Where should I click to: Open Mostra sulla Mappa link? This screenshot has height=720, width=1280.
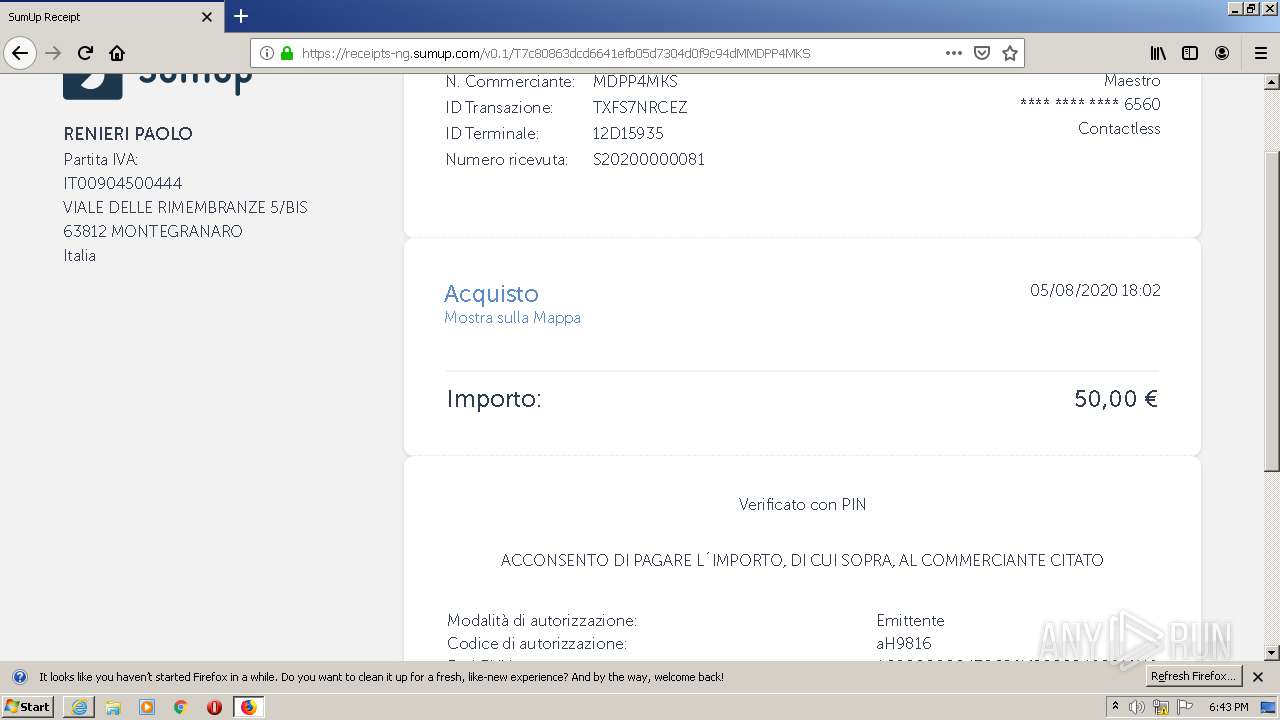(512, 318)
